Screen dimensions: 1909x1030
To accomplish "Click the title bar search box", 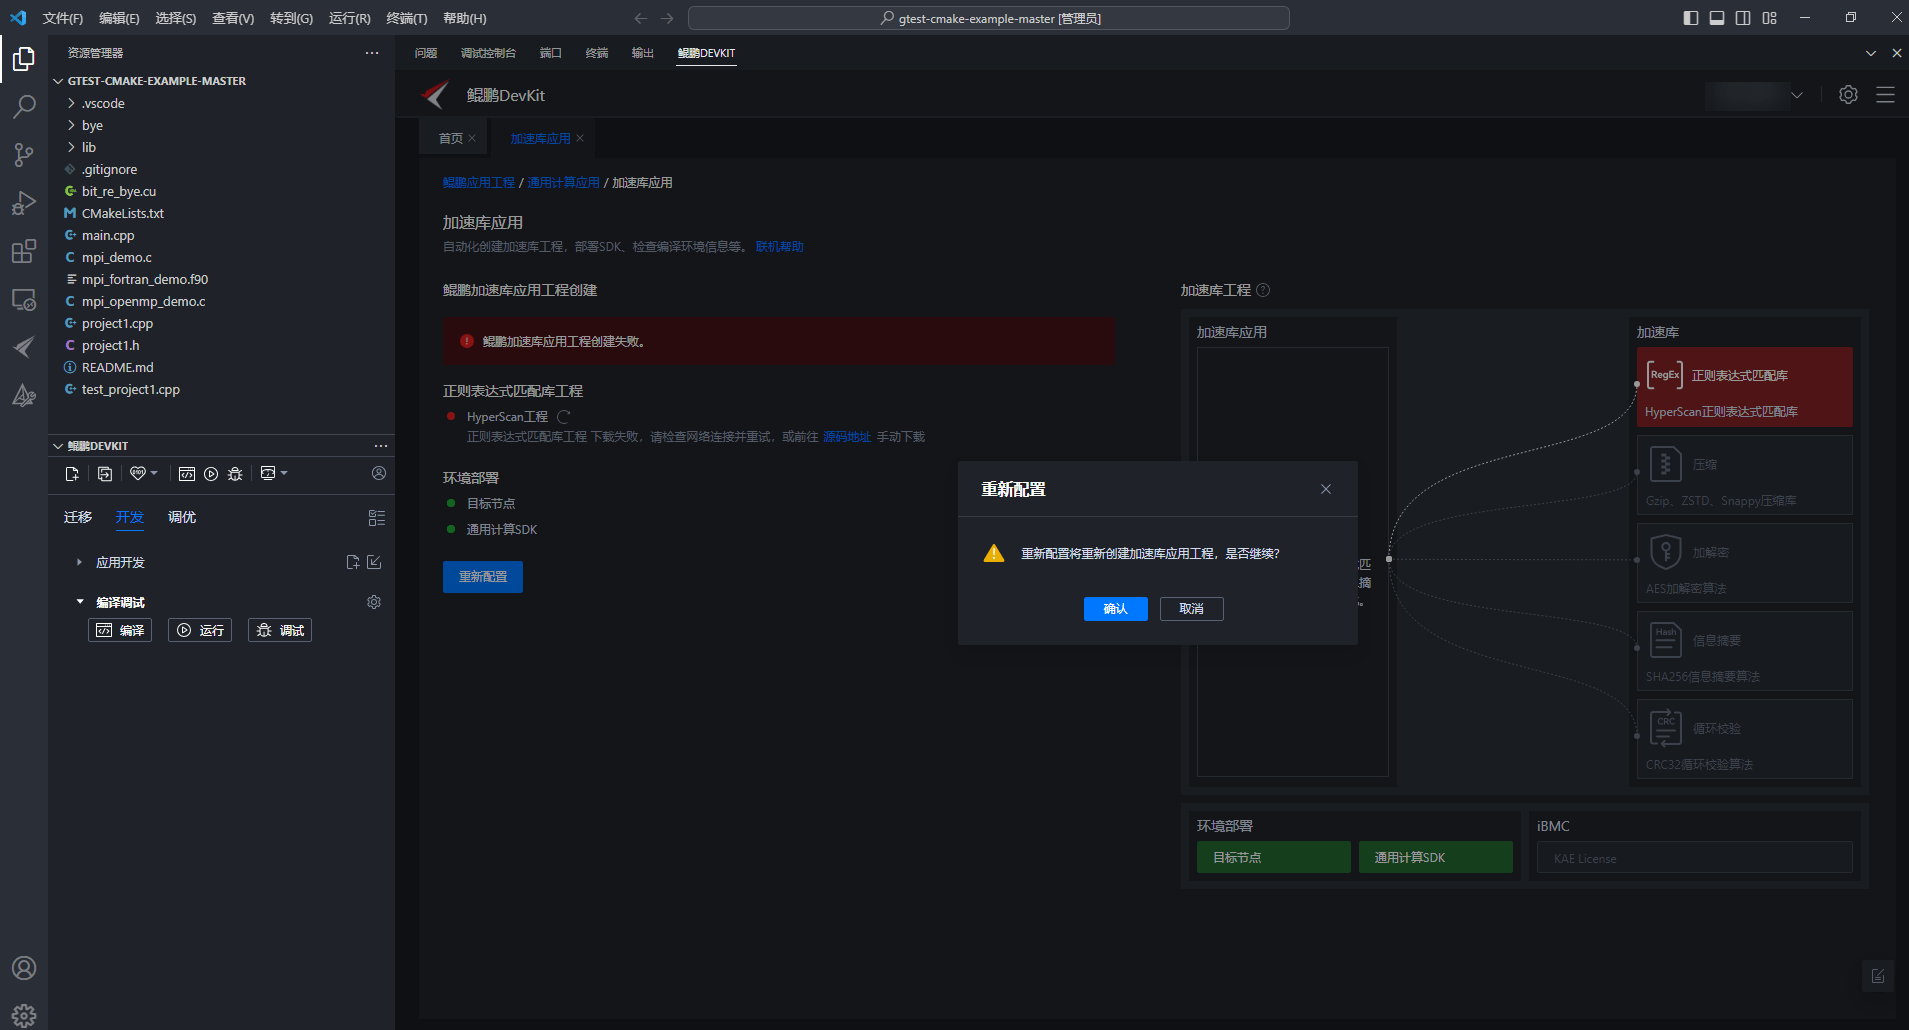I will (989, 18).
